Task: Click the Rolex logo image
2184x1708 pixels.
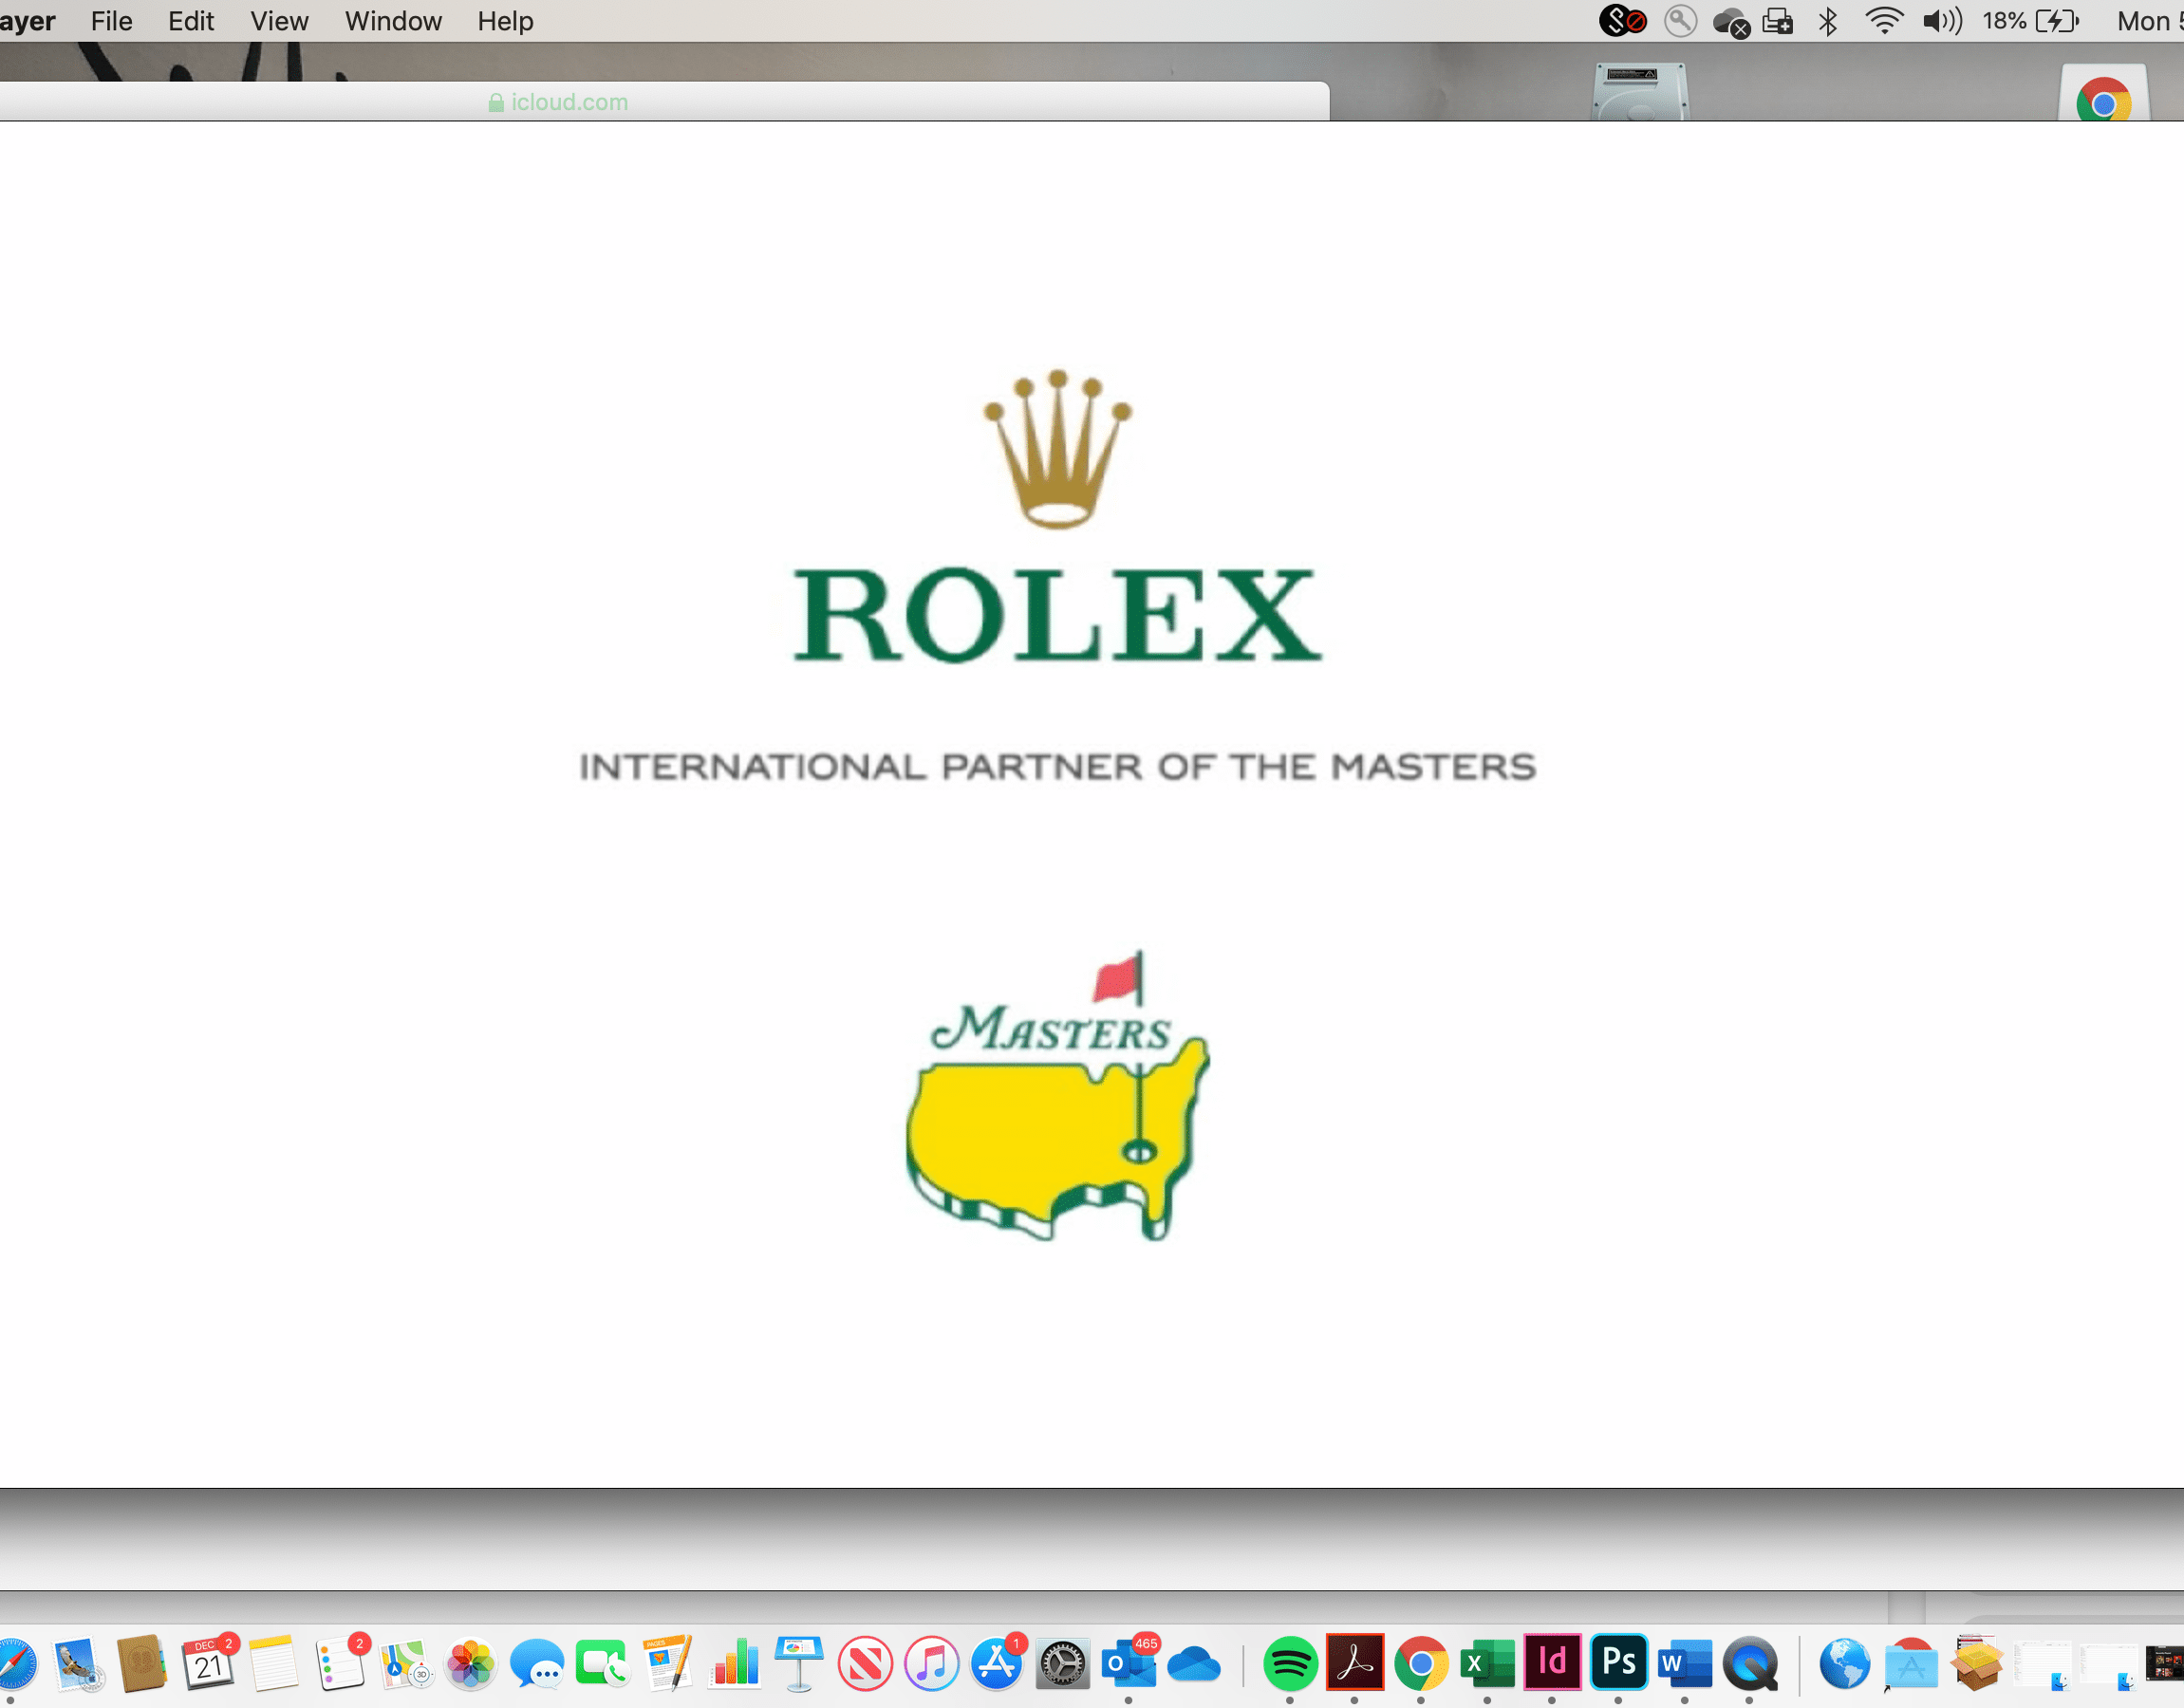Action: 1057,517
